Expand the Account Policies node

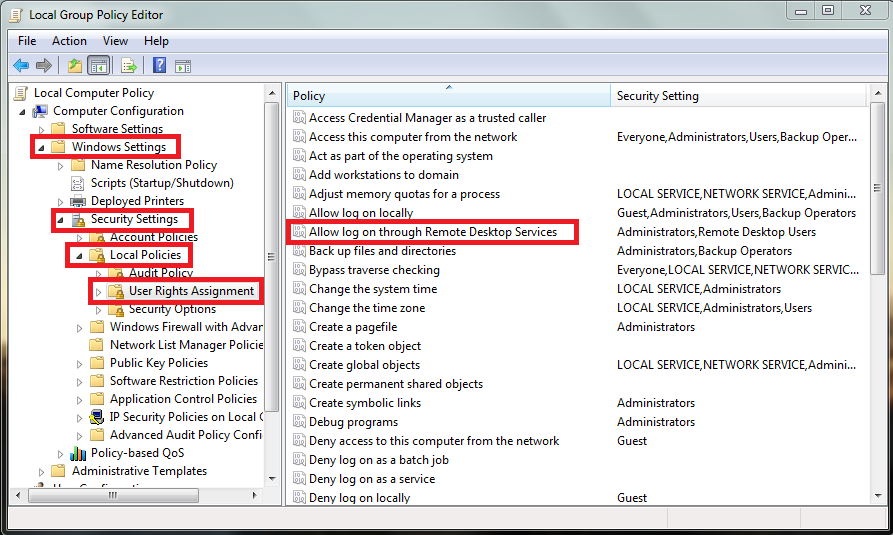pos(80,237)
